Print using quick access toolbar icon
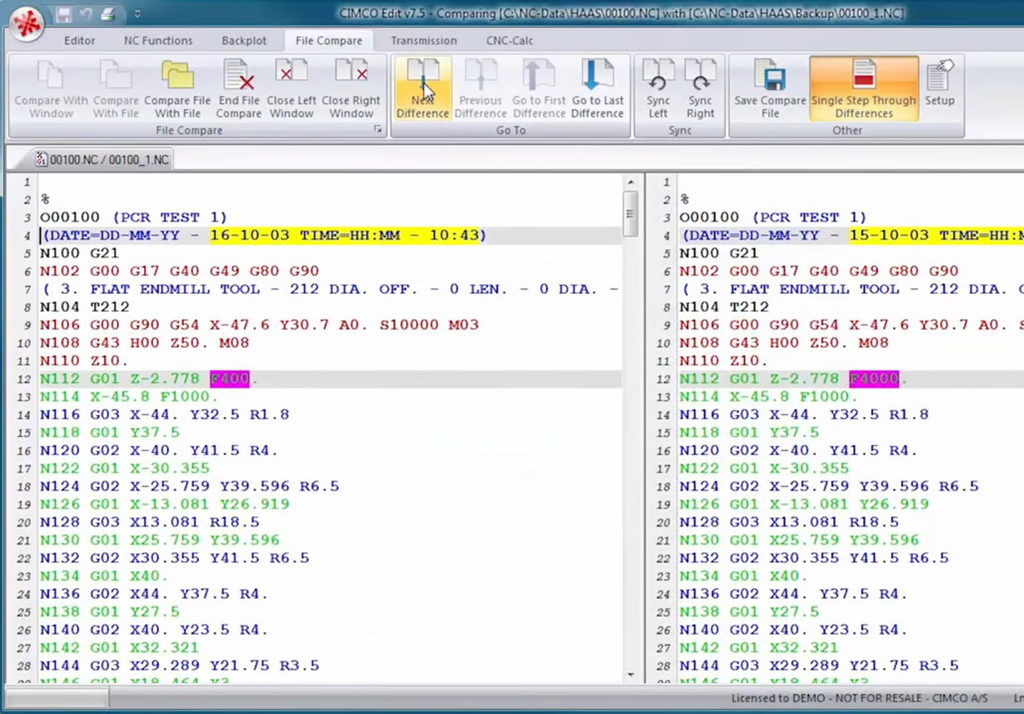Viewport: 1024px width, 714px height. click(x=108, y=14)
